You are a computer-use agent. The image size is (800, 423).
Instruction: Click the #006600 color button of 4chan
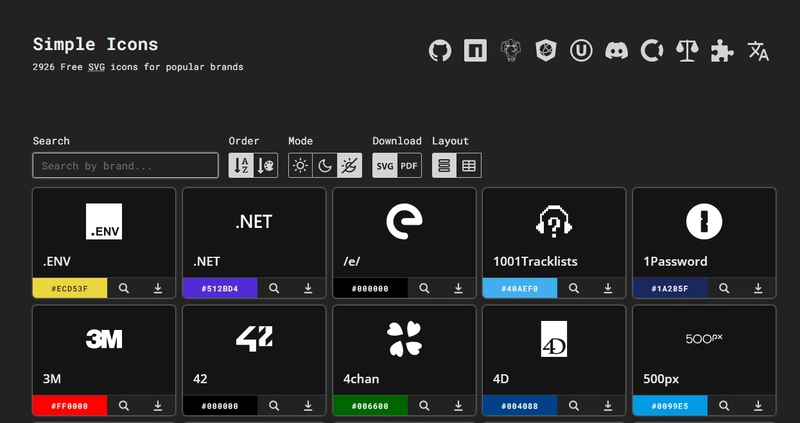[x=370, y=406]
